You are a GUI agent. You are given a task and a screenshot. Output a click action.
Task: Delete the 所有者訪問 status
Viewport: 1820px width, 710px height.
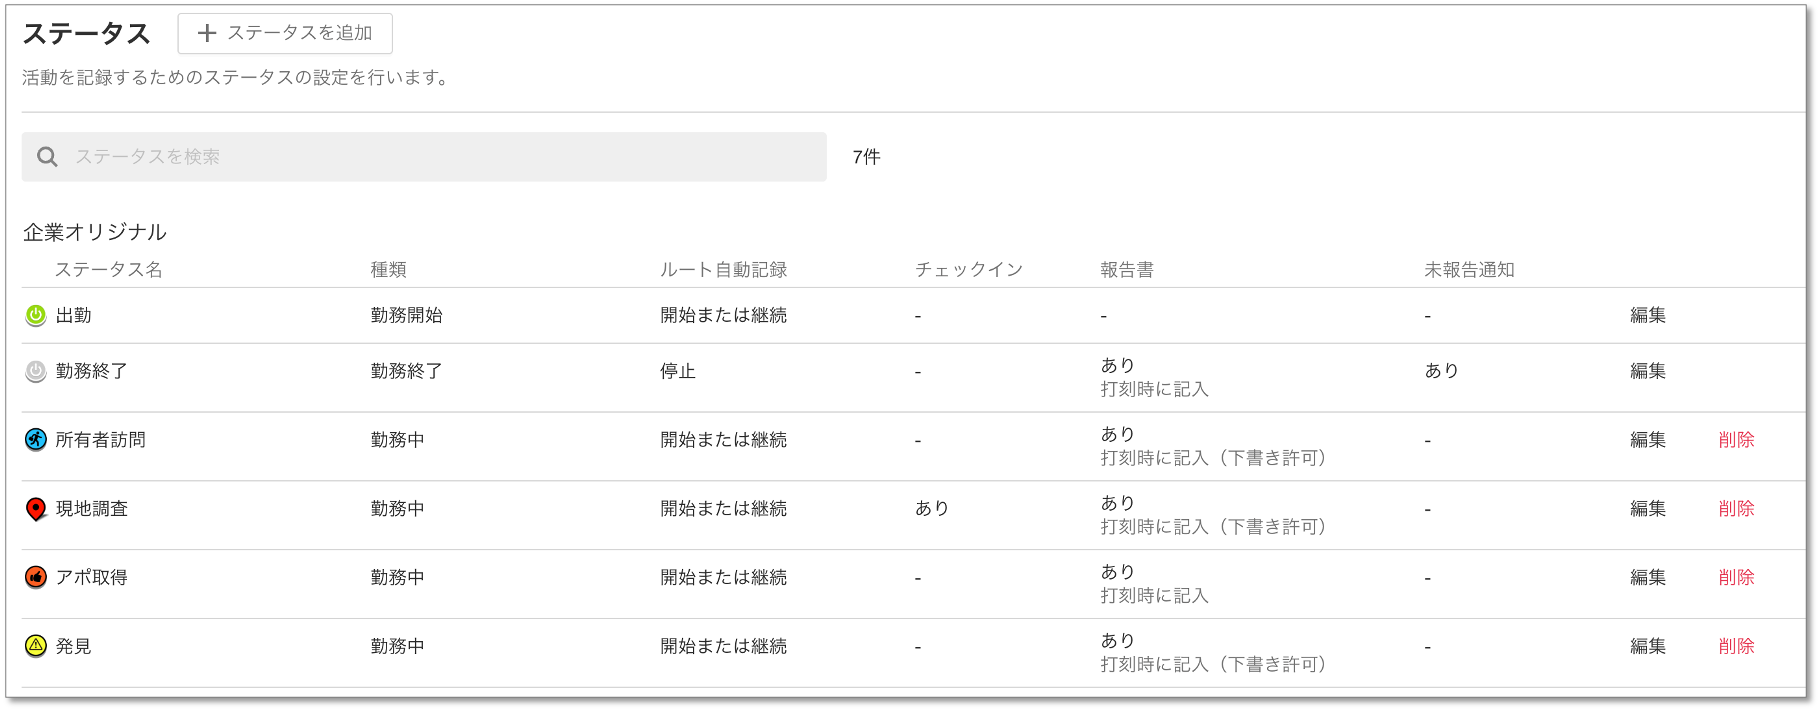tap(1736, 440)
